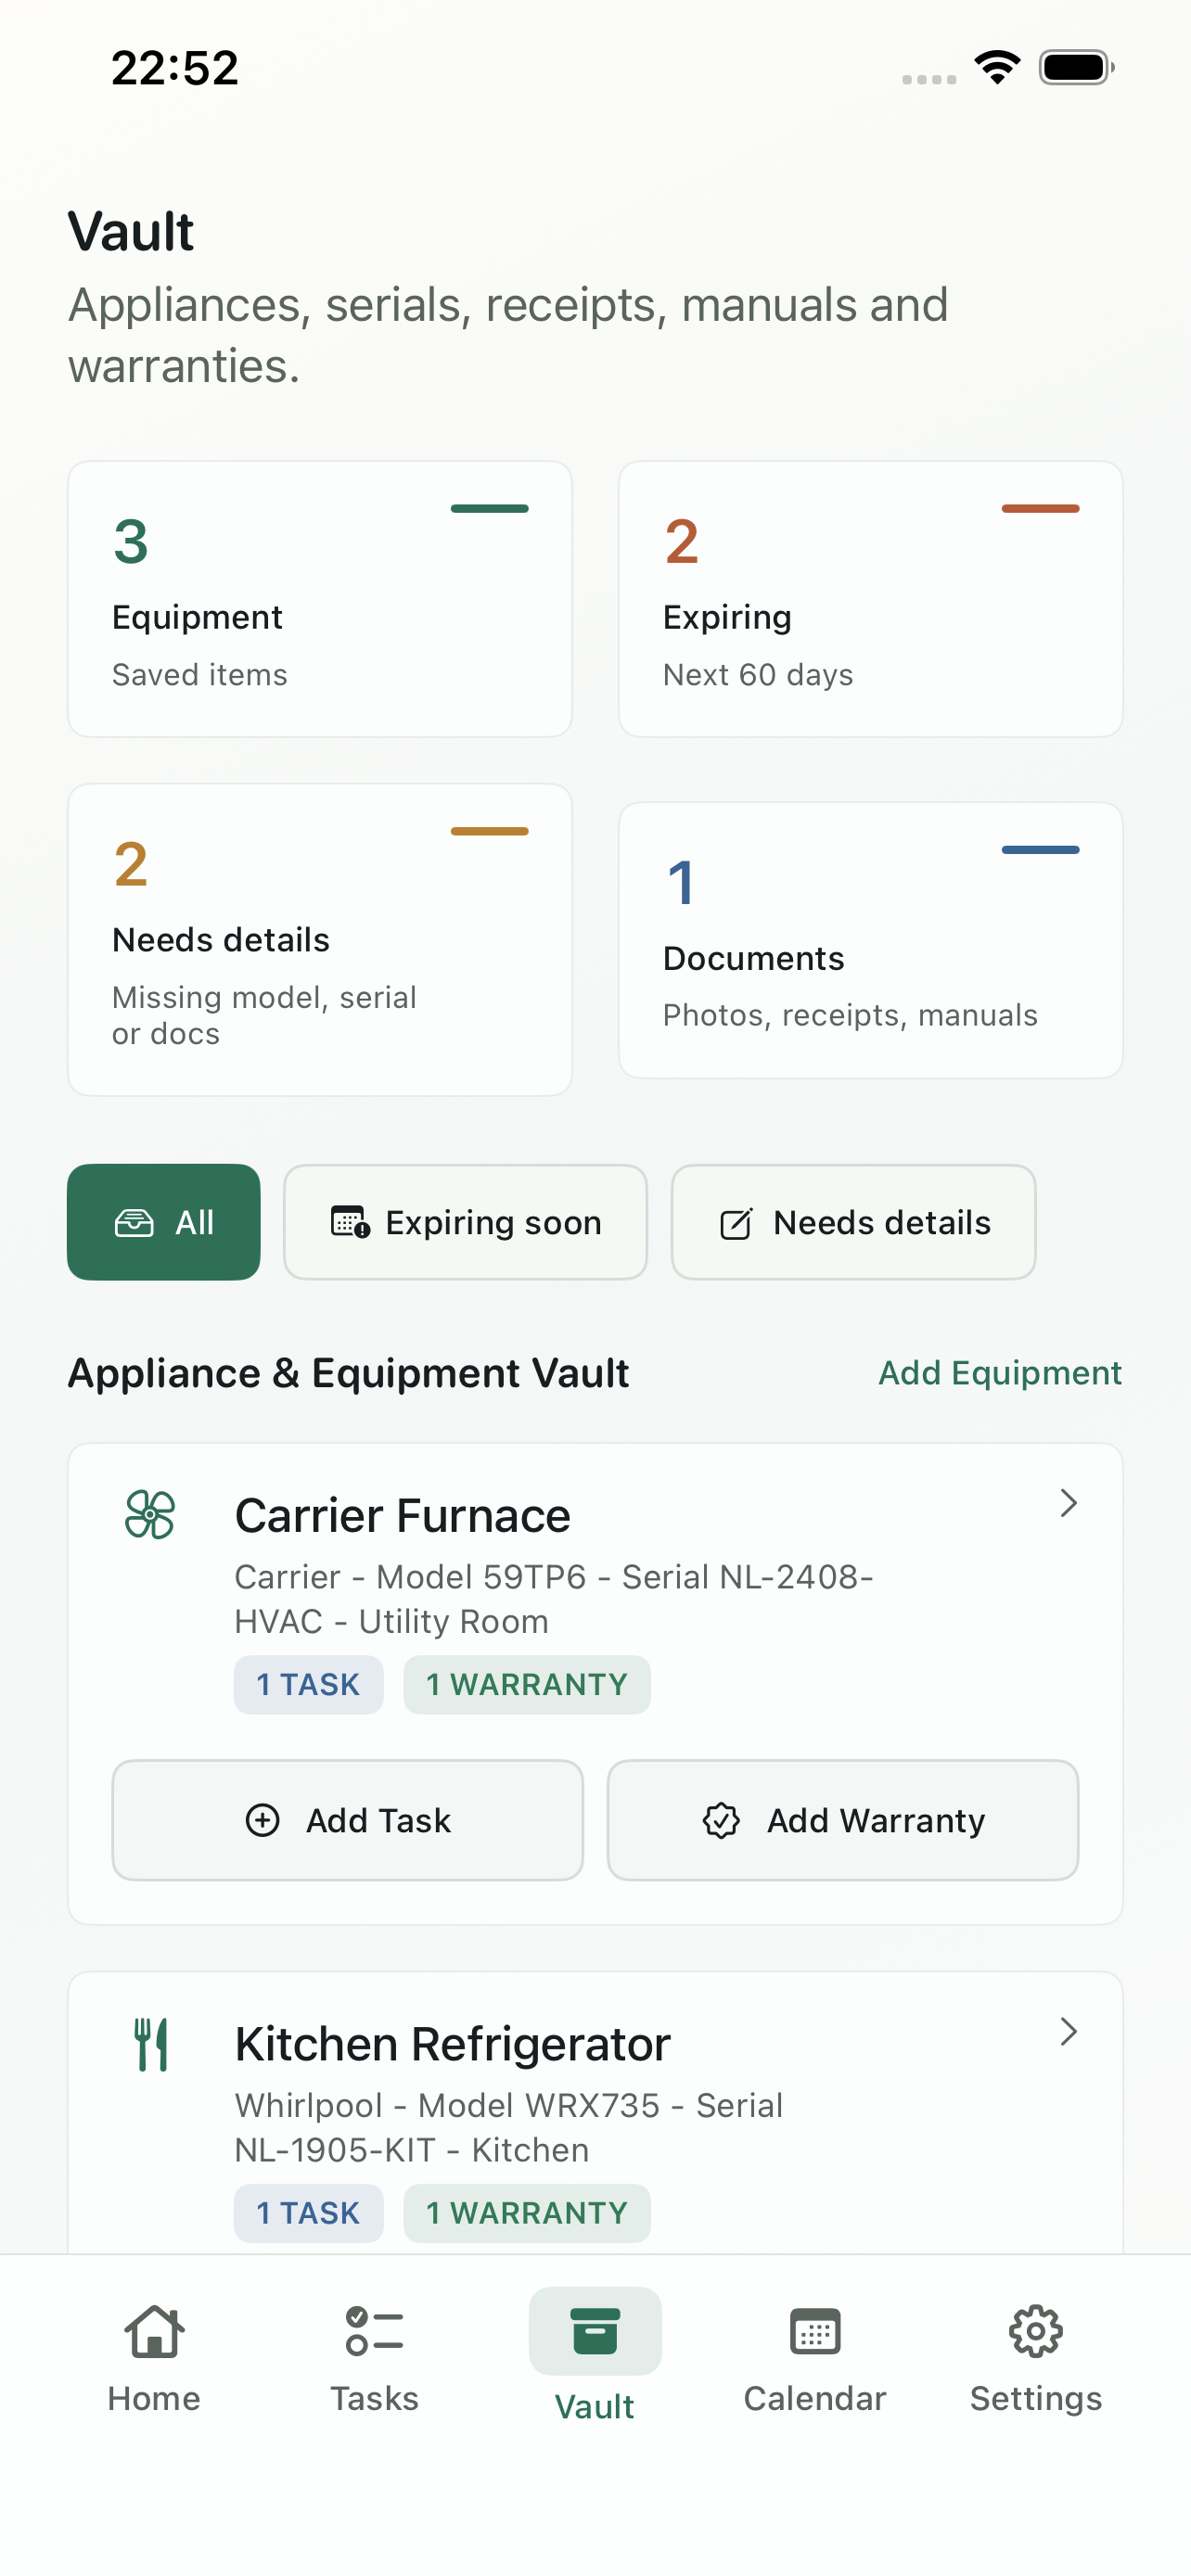Filter by Expiring soon
The image size is (1191, 2576).
[x=466, y=1222]
